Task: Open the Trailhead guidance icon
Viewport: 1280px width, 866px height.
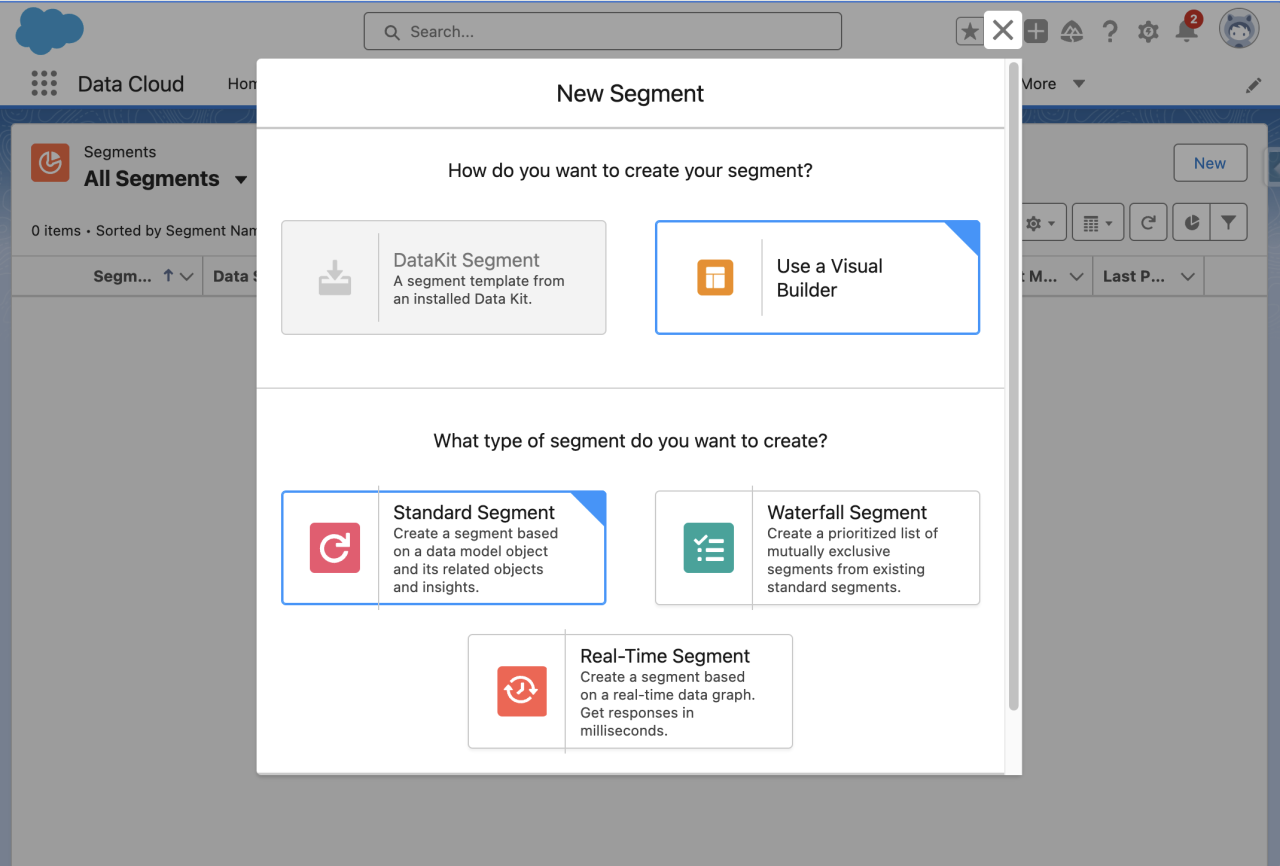Action: coord(1072,31)
